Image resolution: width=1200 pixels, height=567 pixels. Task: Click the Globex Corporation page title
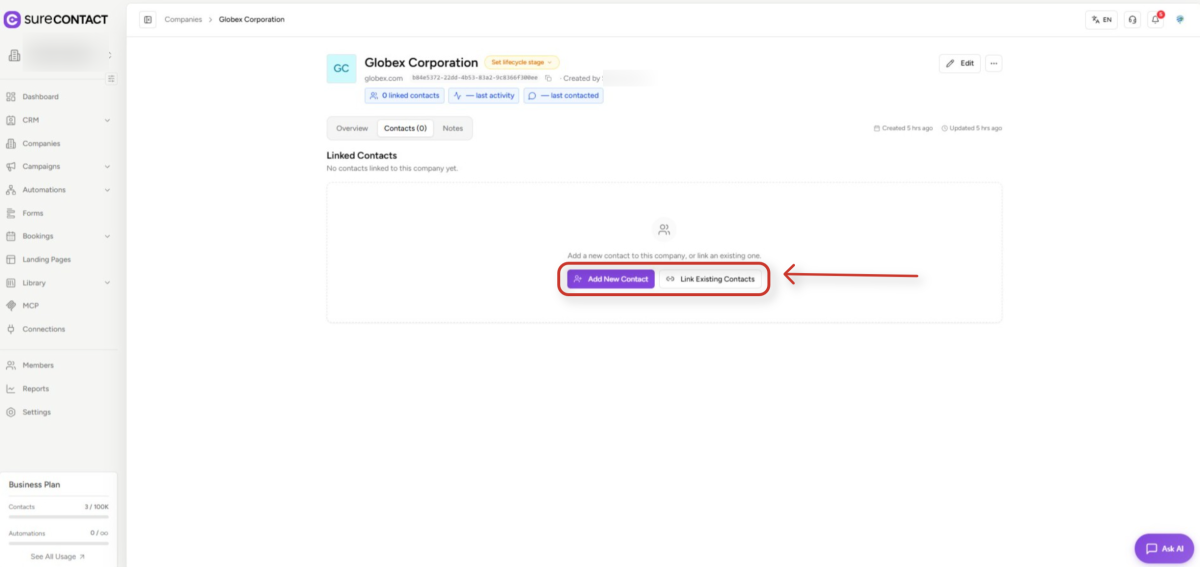(x=421, y=62)
